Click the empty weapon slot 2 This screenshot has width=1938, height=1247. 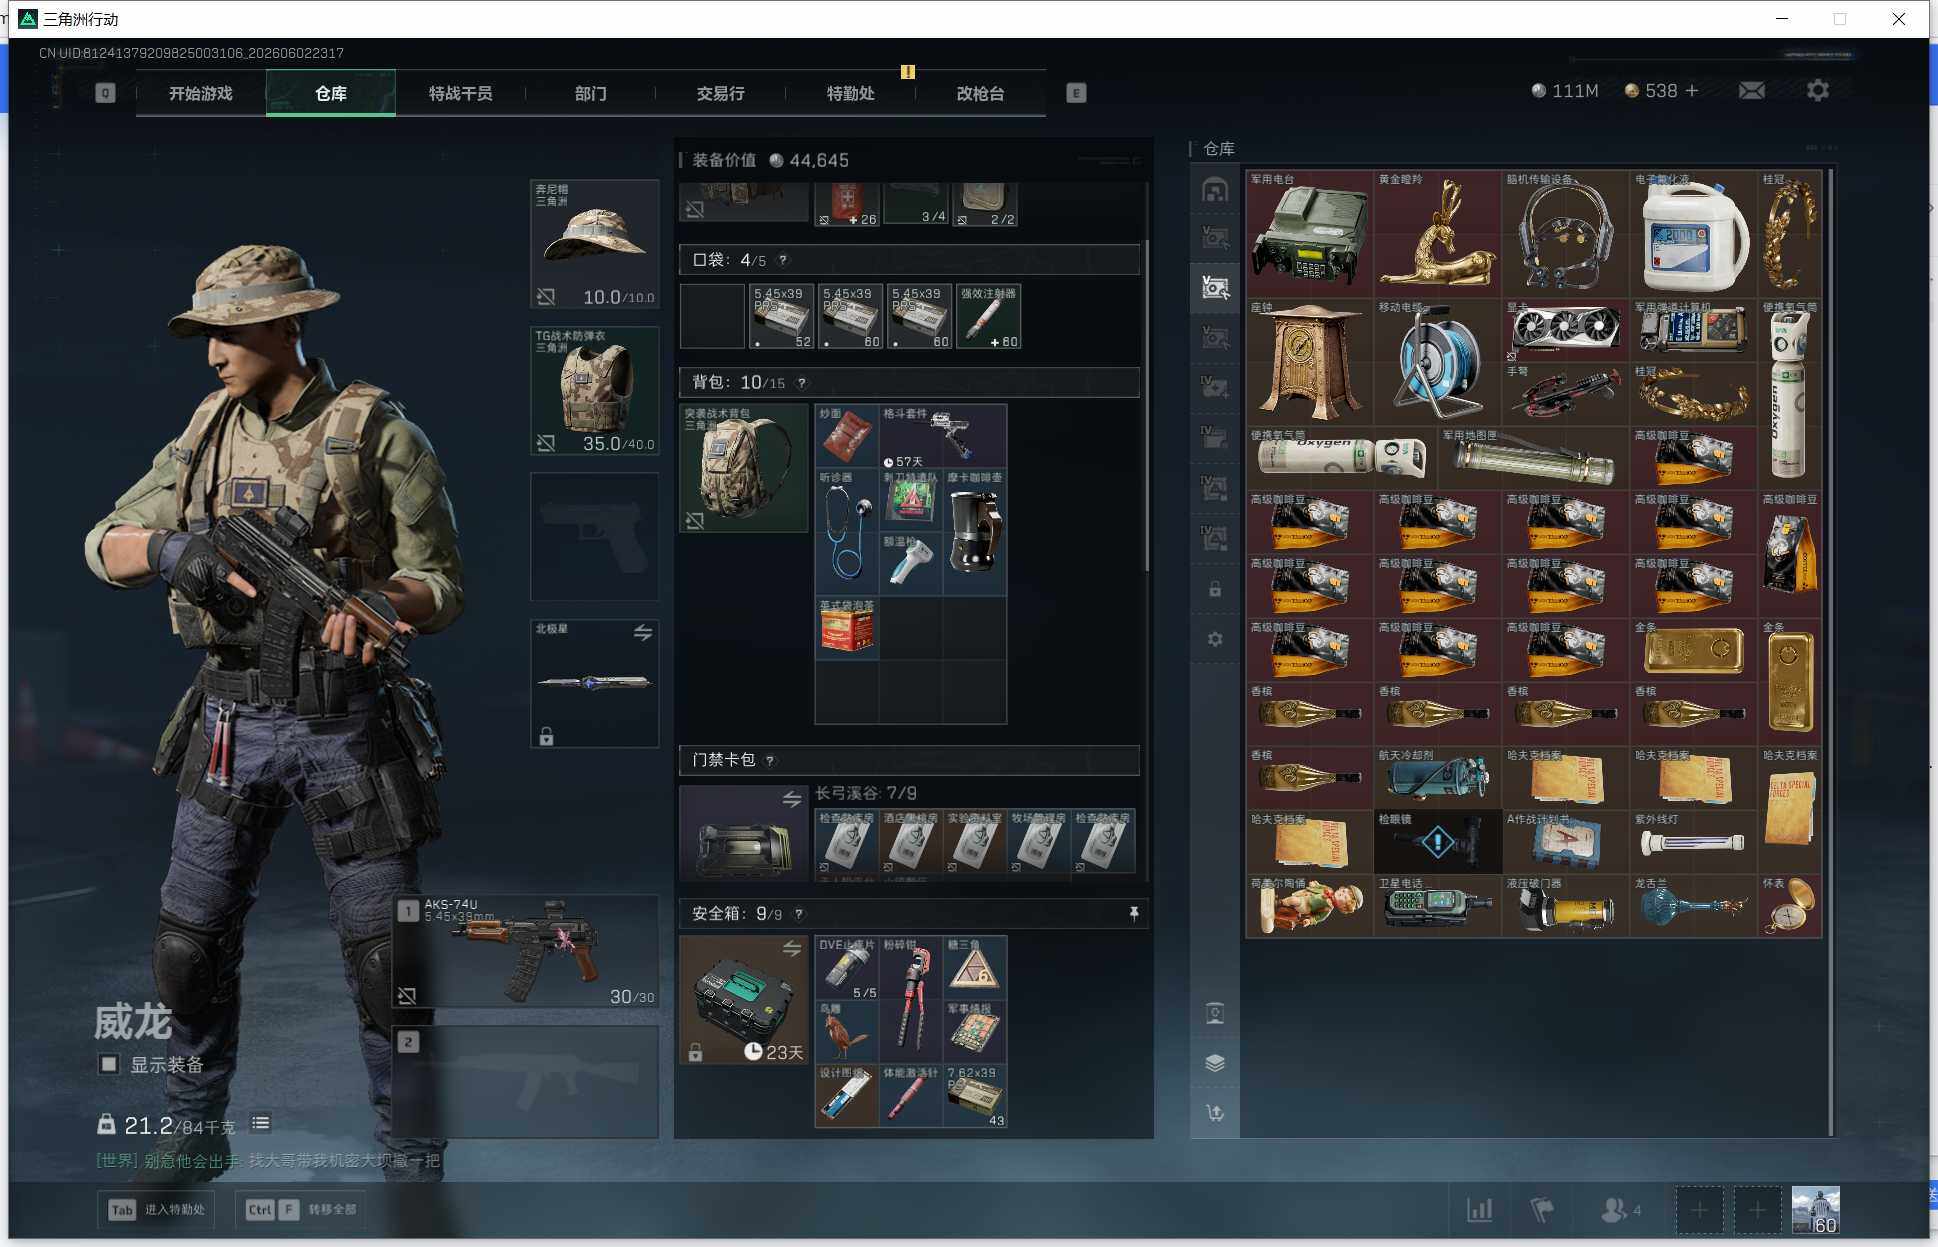tap(526, 1082)
